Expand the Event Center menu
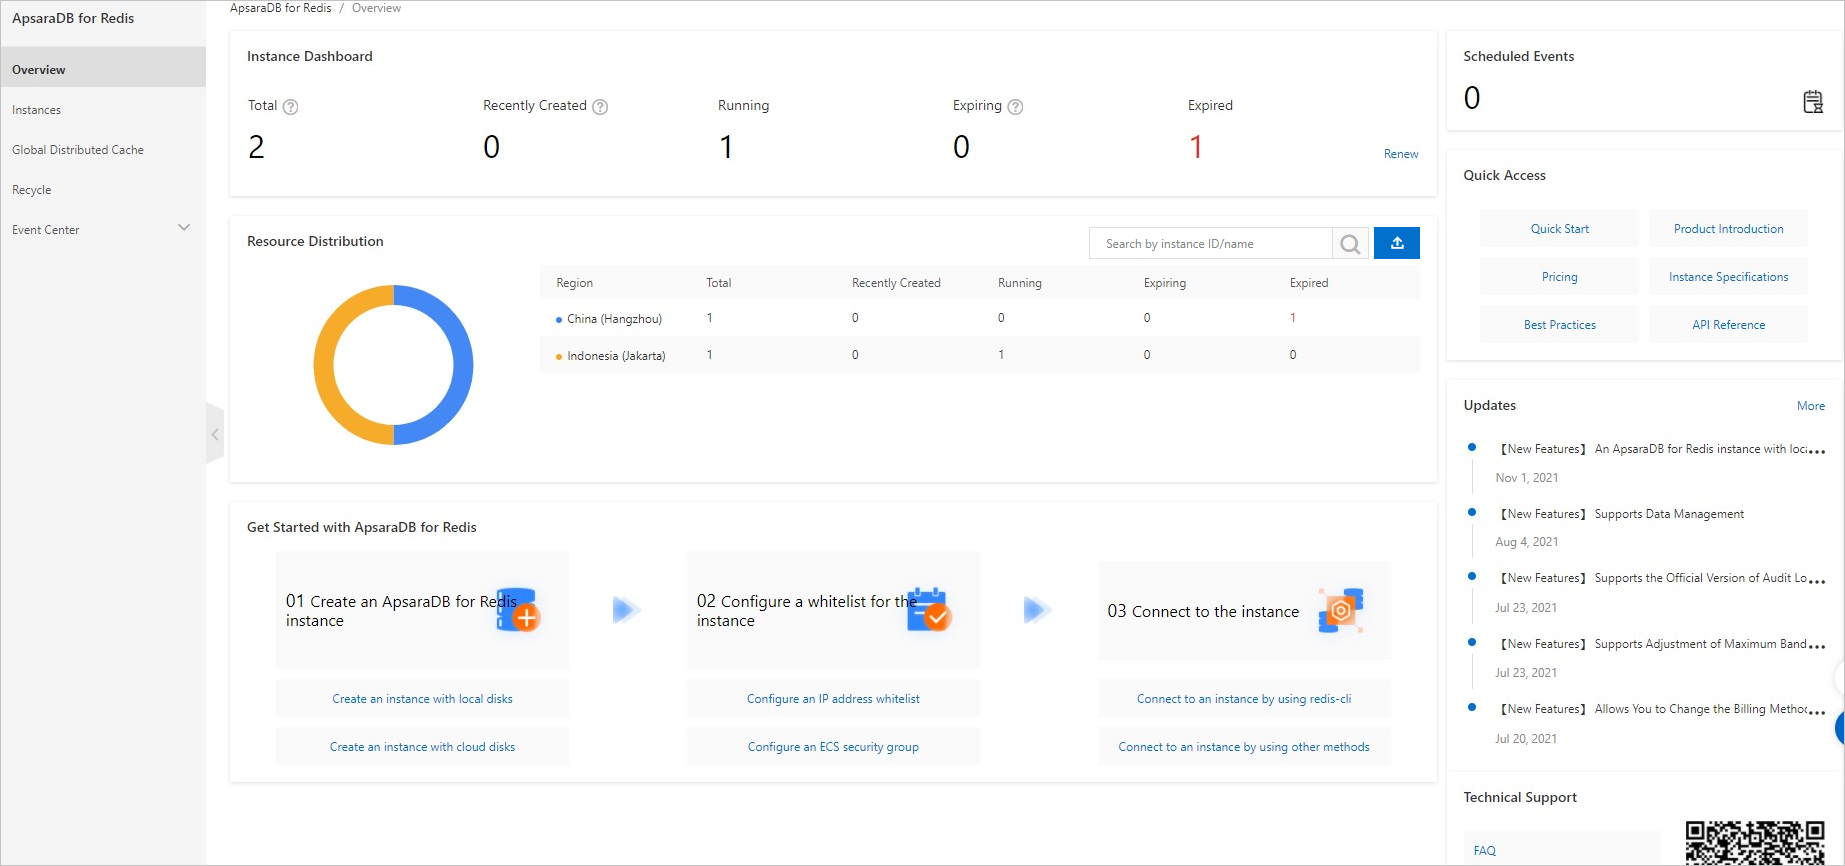 [184, 228]
